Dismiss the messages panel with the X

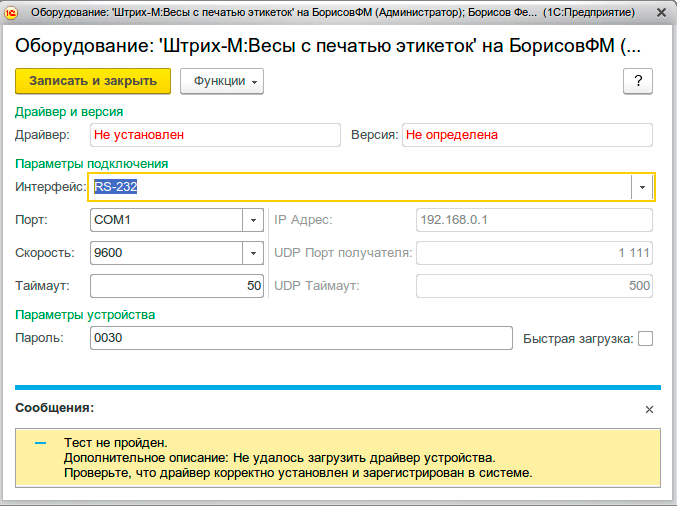(649, 409)
